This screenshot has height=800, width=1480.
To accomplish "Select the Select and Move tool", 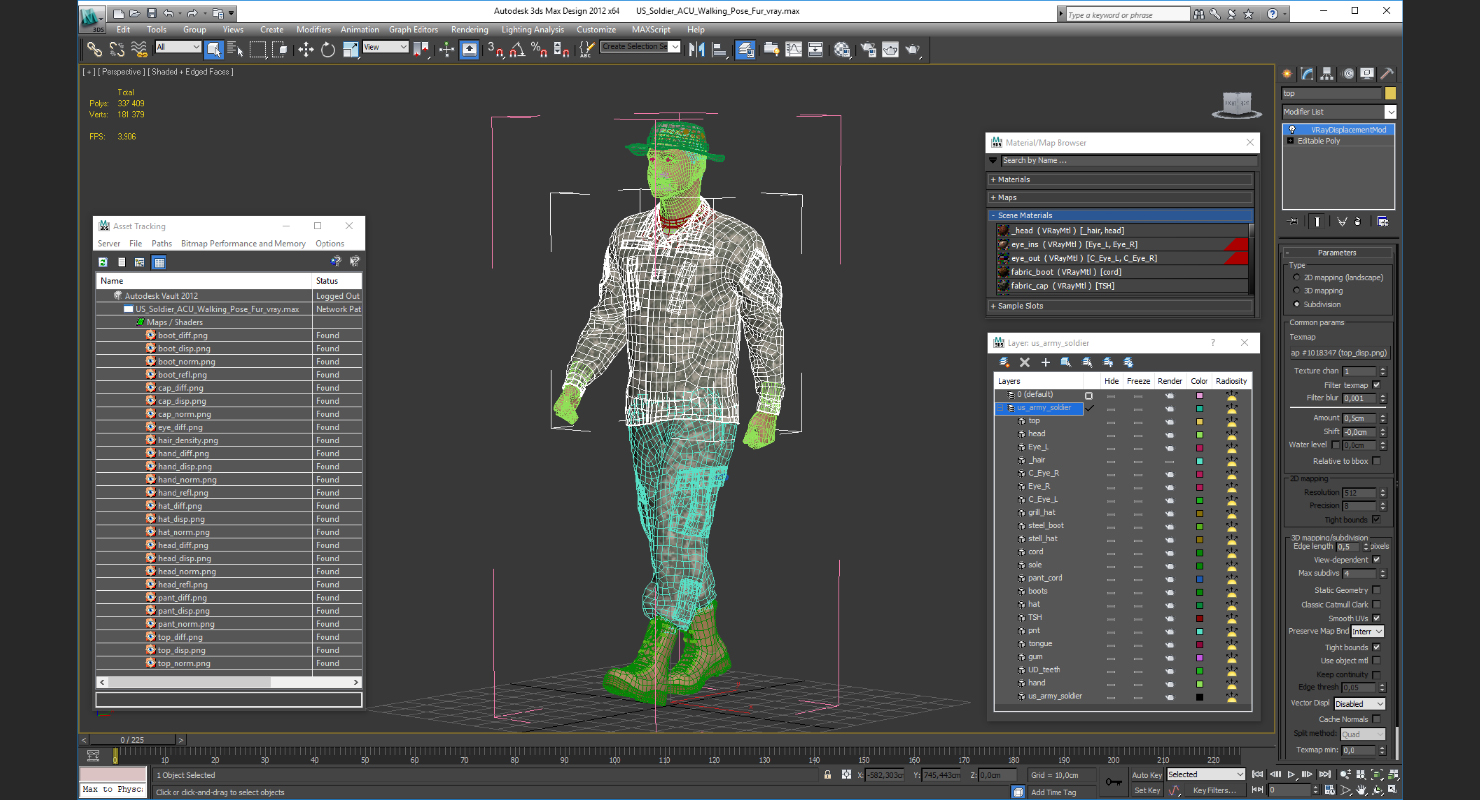I will pos(306,49).
